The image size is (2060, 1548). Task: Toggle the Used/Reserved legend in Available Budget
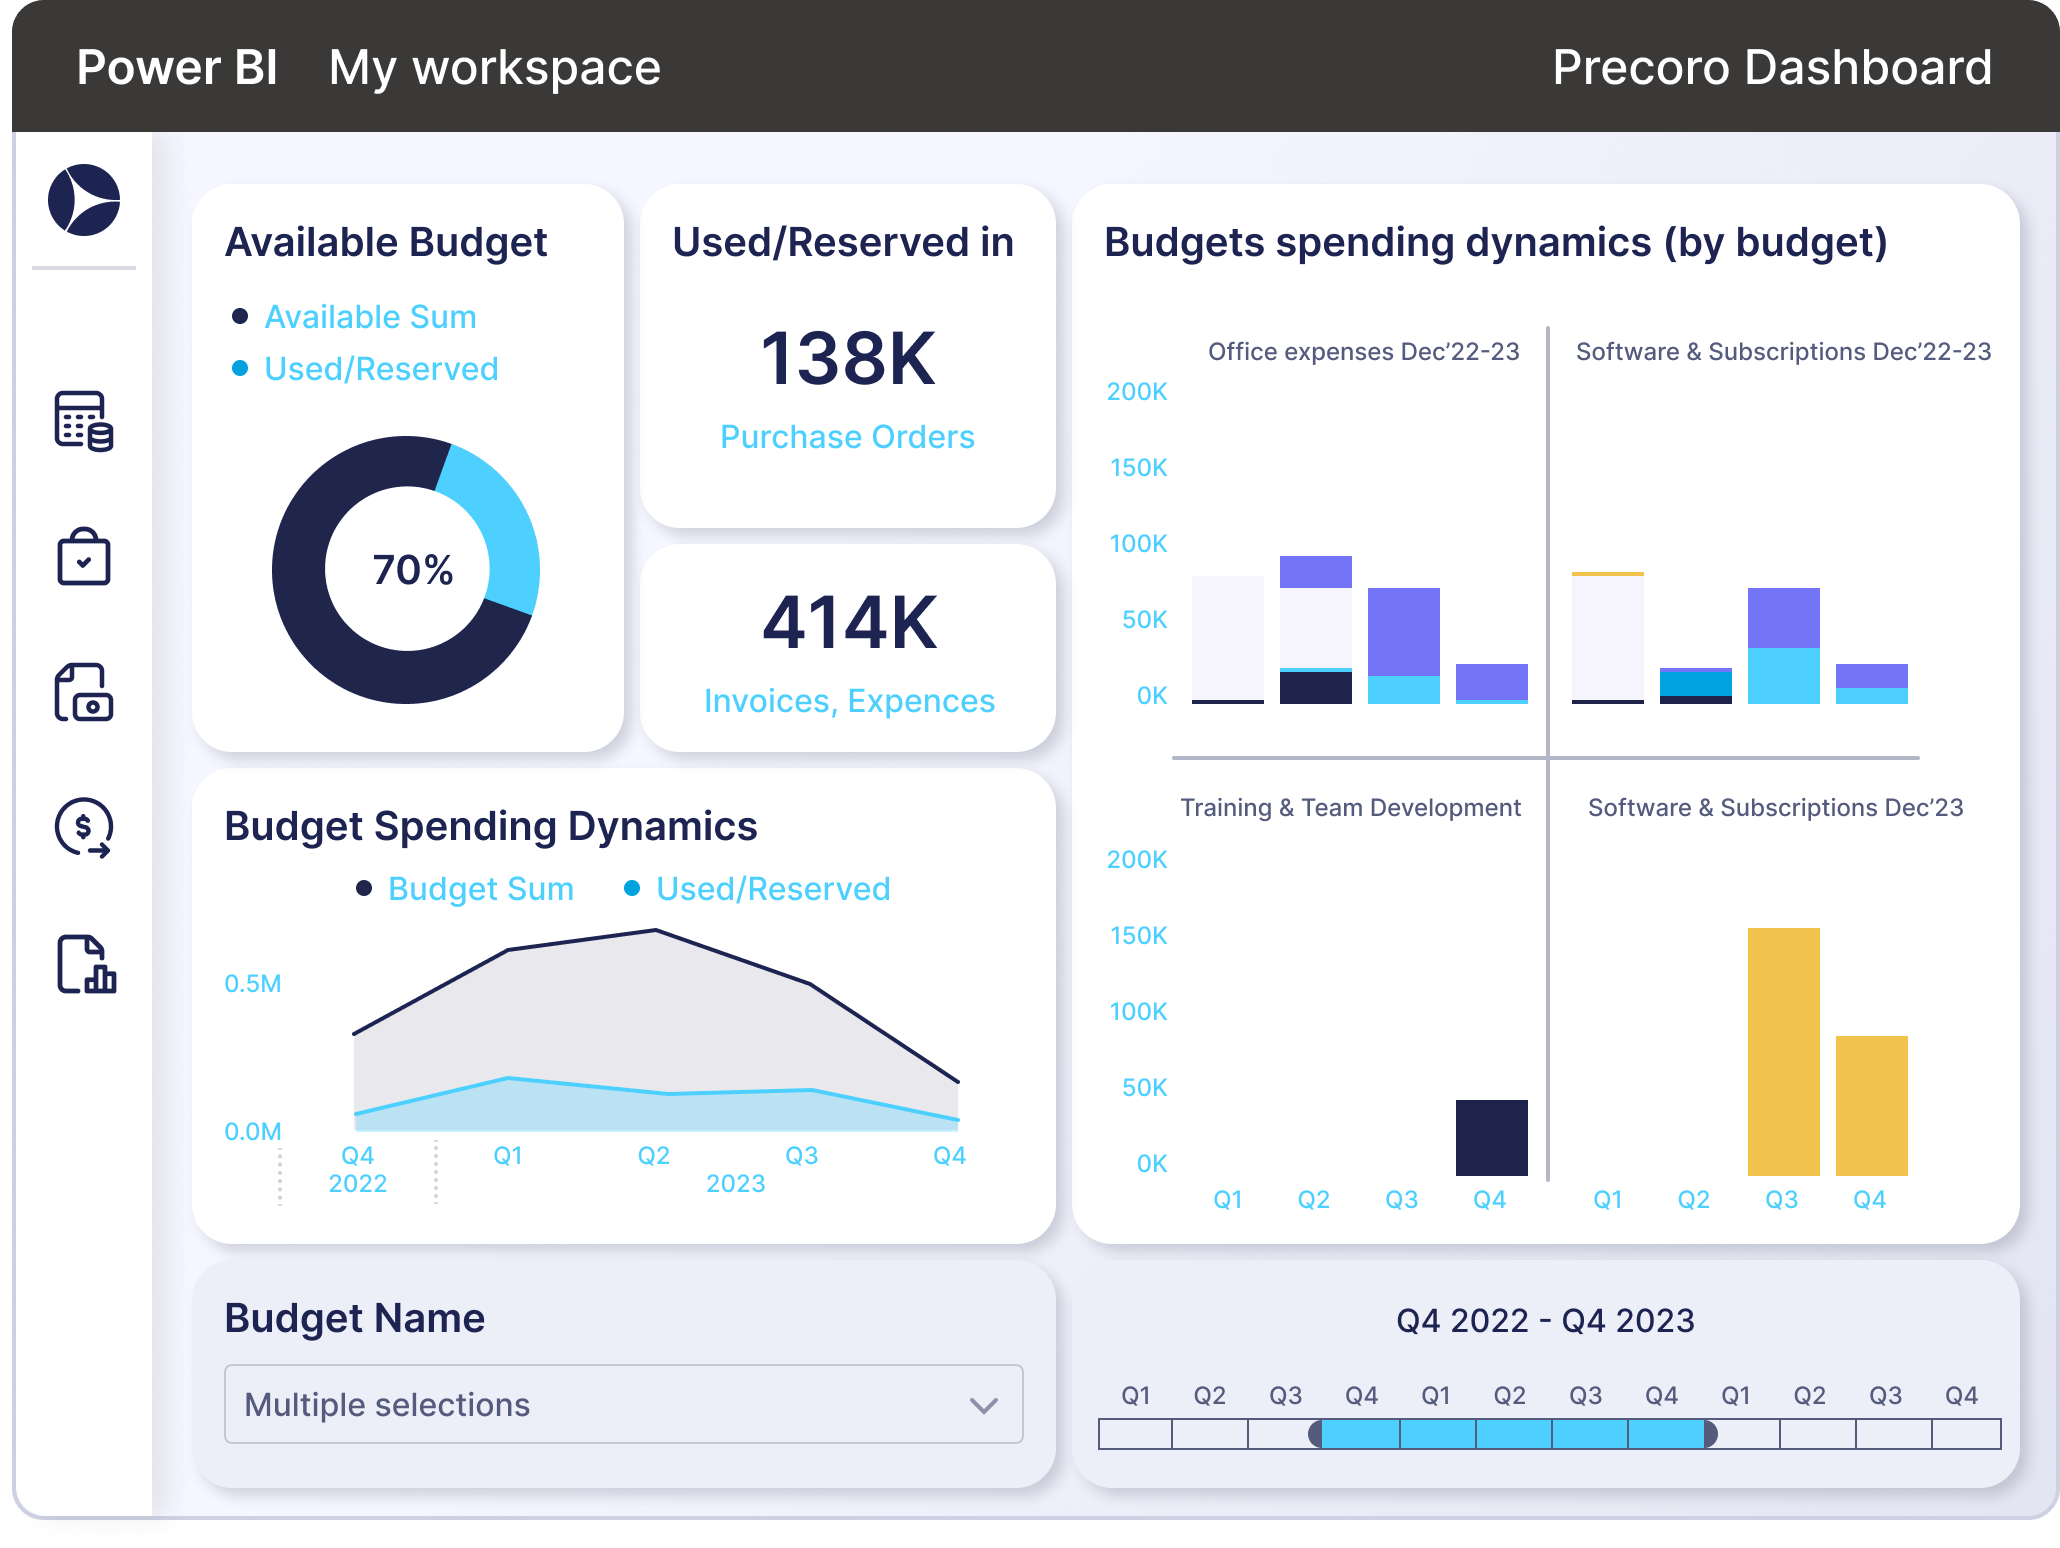380,368
